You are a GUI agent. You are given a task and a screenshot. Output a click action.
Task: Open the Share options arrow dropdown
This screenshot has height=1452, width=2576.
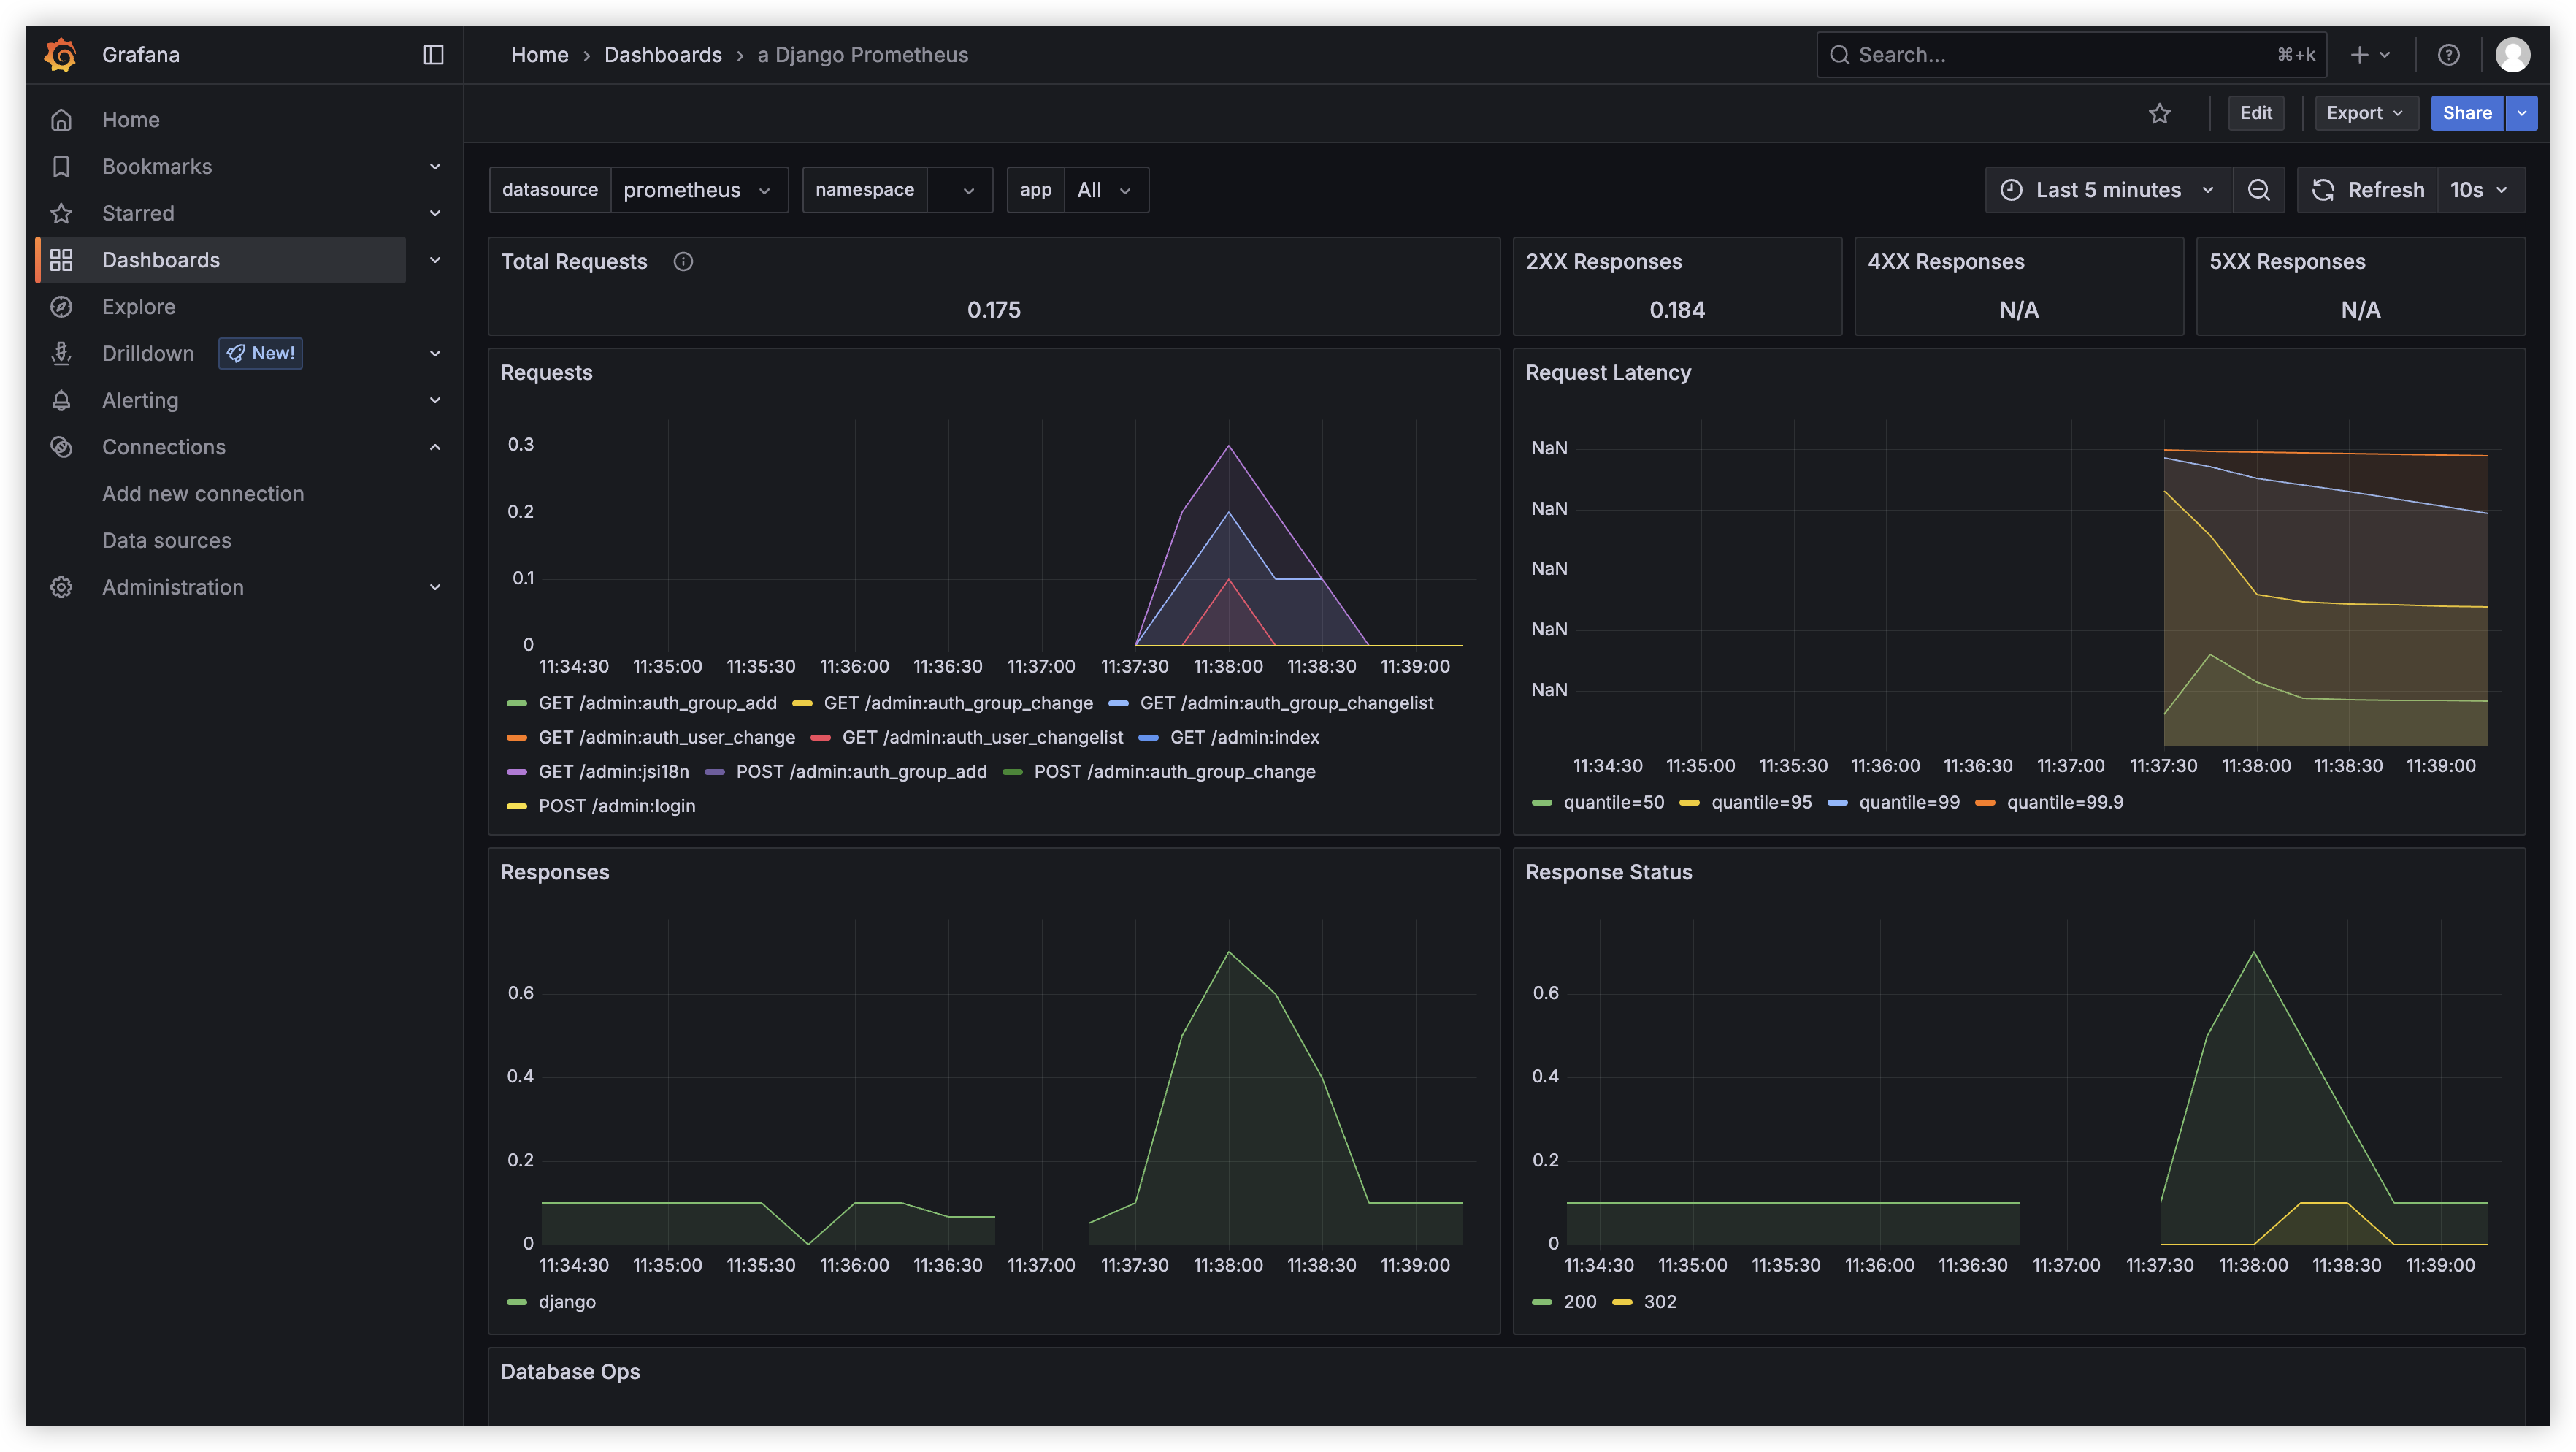[x=2522, y=113]
